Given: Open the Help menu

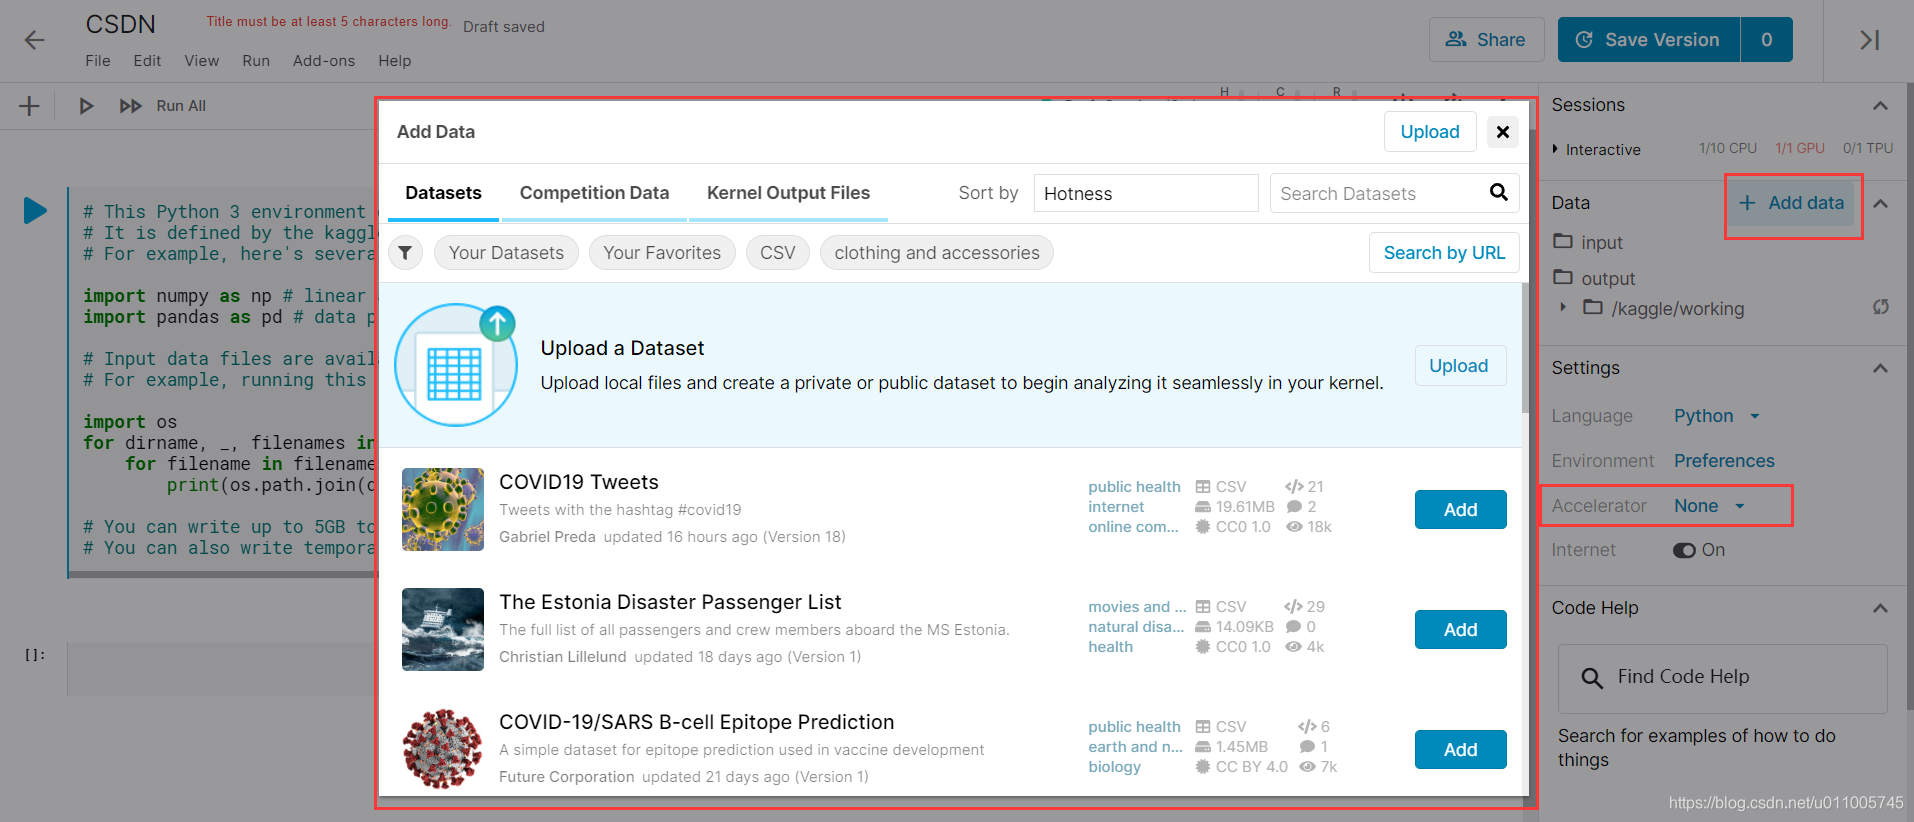Looking at the screenshot, I should pos(395,61).
